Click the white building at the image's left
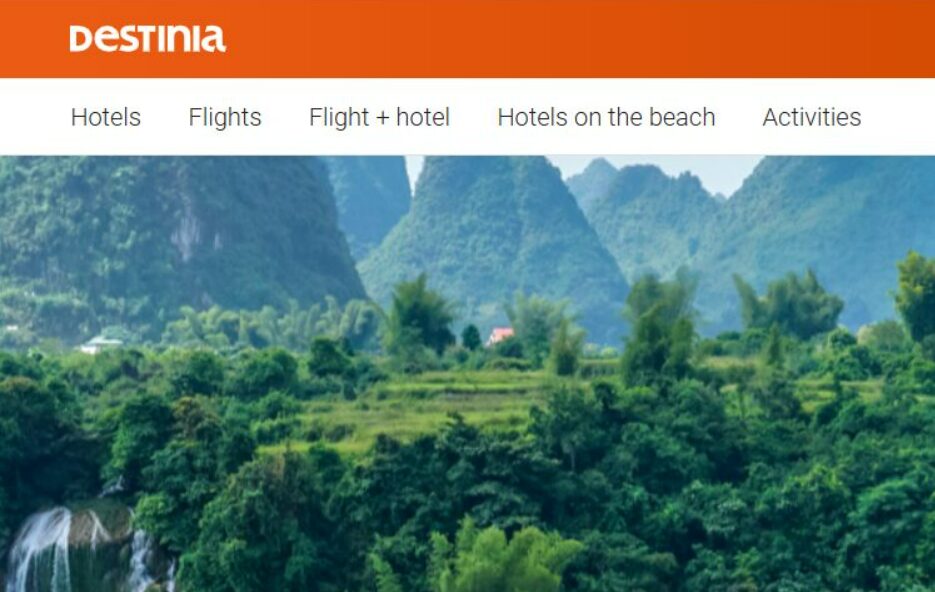 click(100, 344)
